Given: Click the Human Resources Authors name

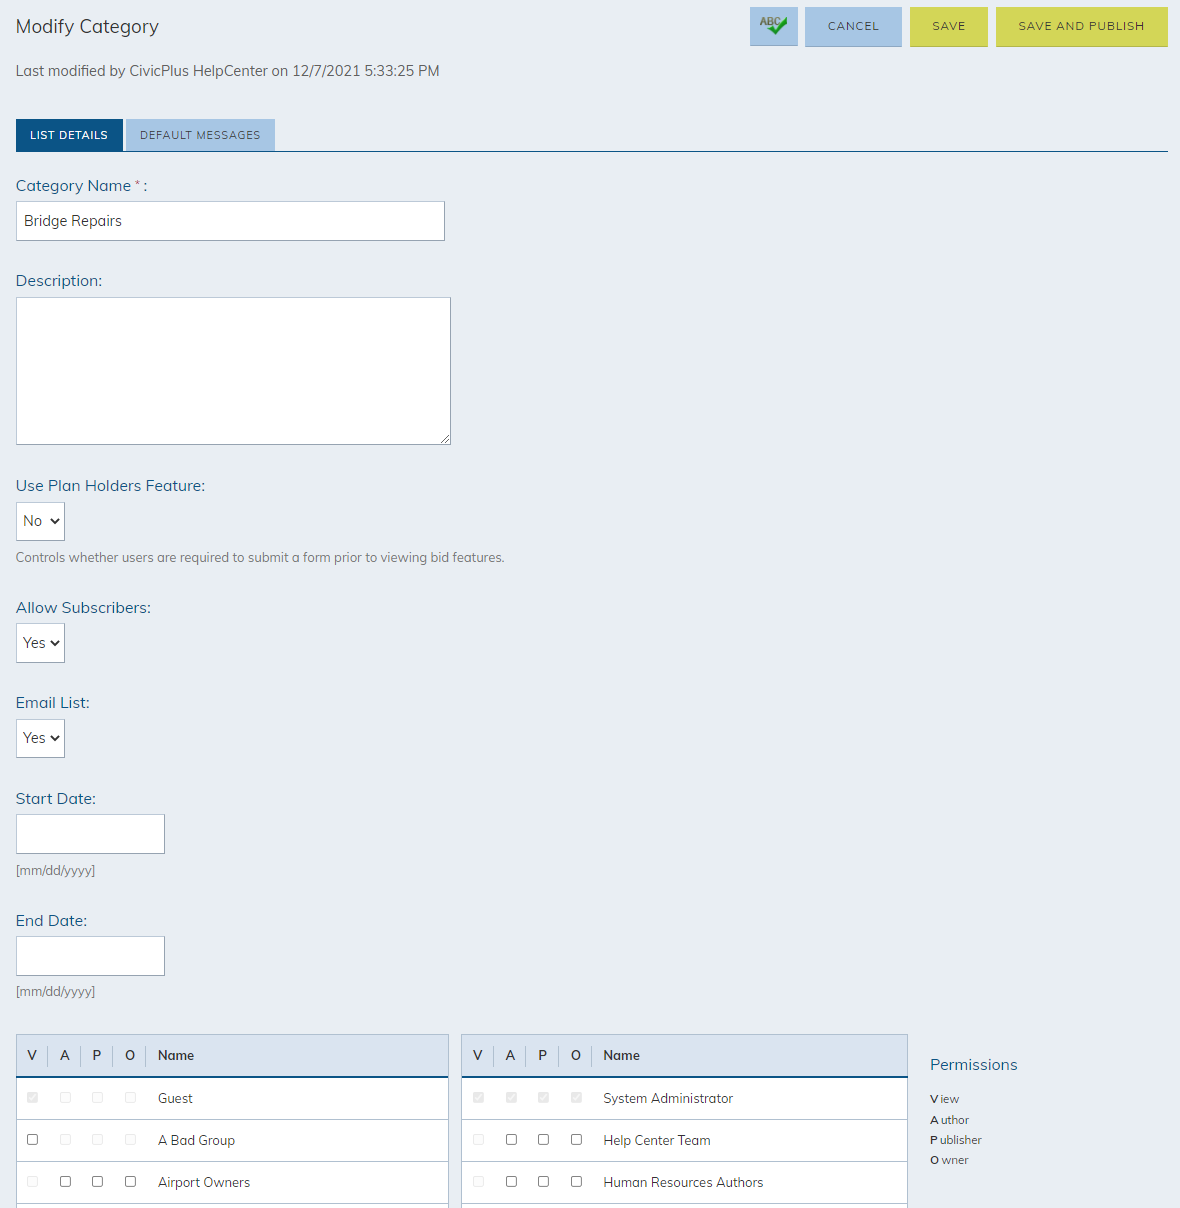Looking at the screenshot, I should point(683,1182).
